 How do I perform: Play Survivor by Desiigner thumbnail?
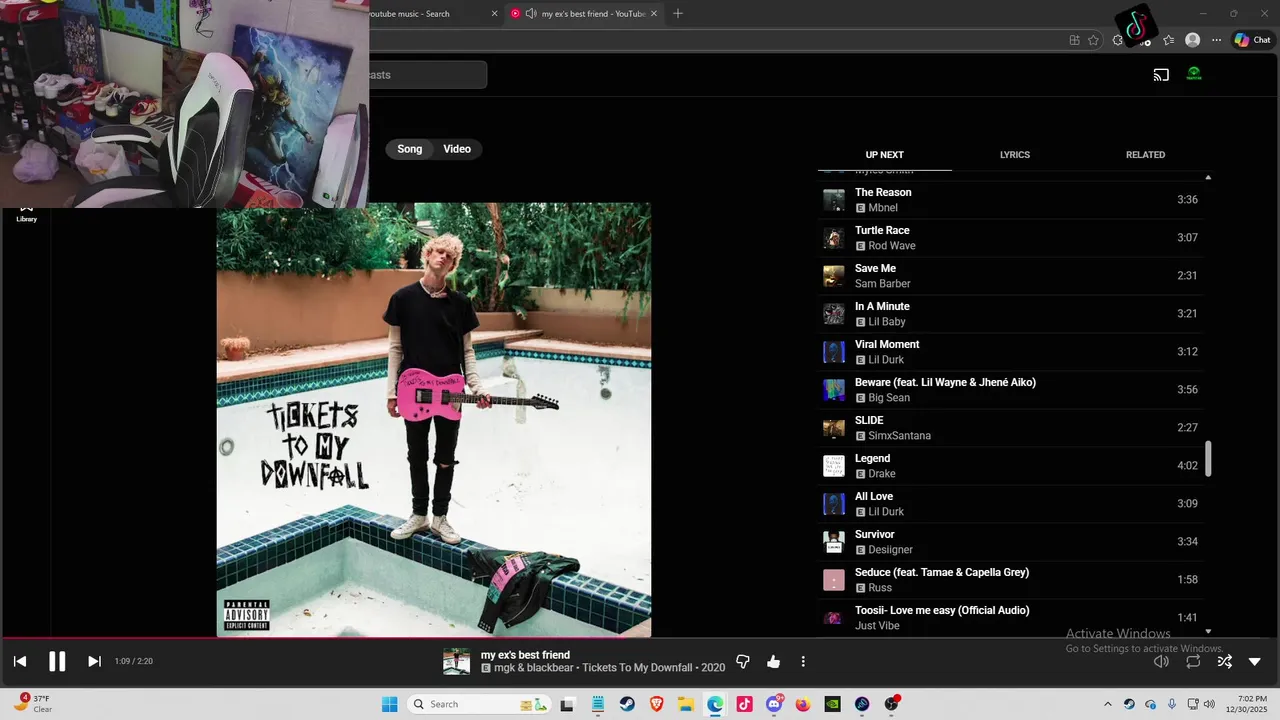(833, 542)
